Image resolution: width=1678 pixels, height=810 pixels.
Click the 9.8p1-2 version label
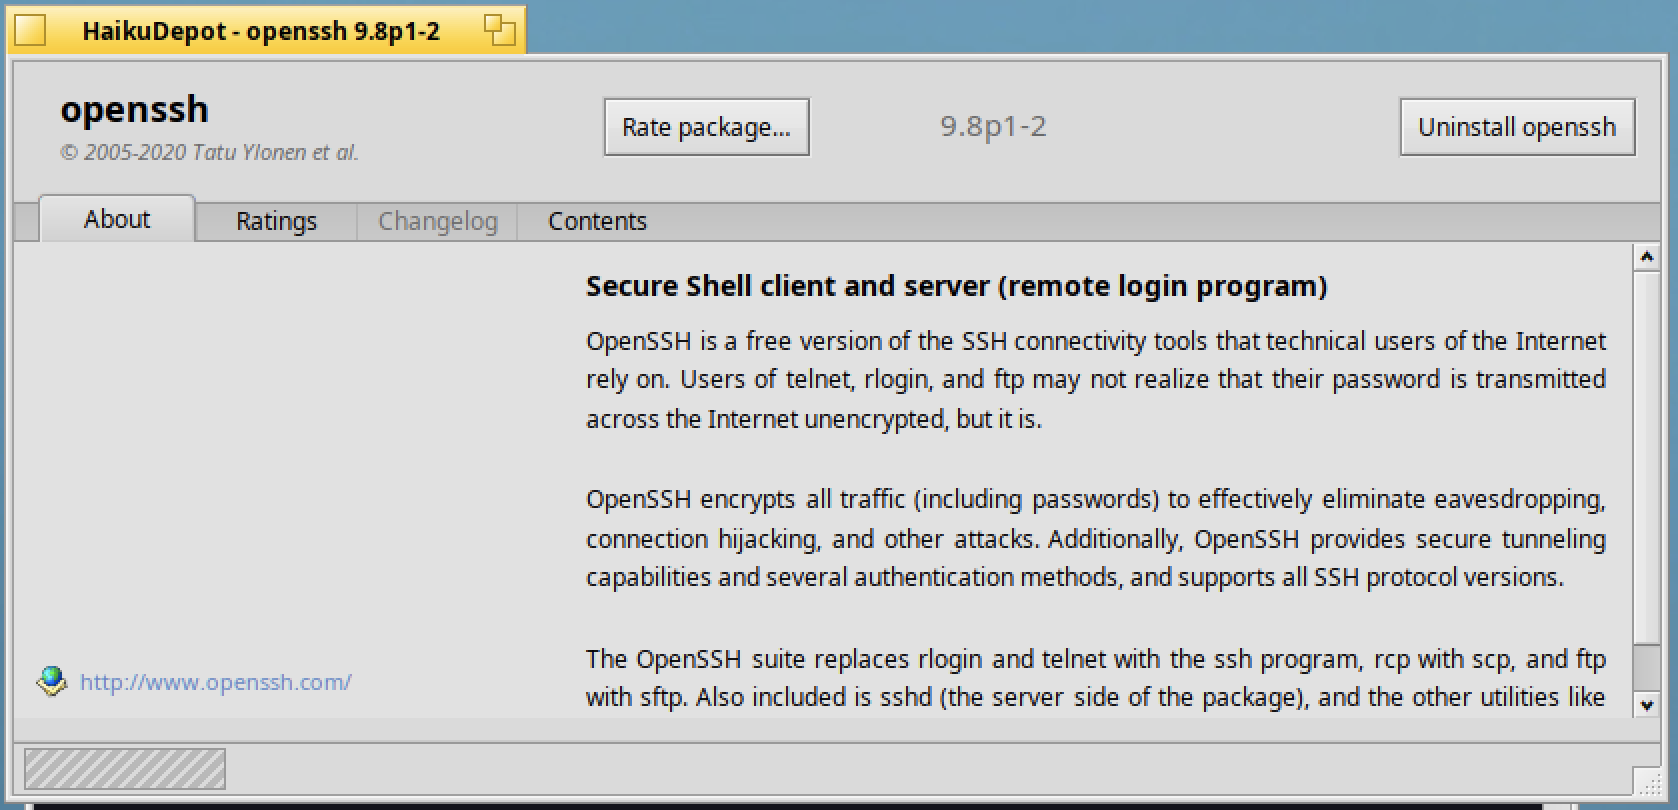(x=993, y=127)
